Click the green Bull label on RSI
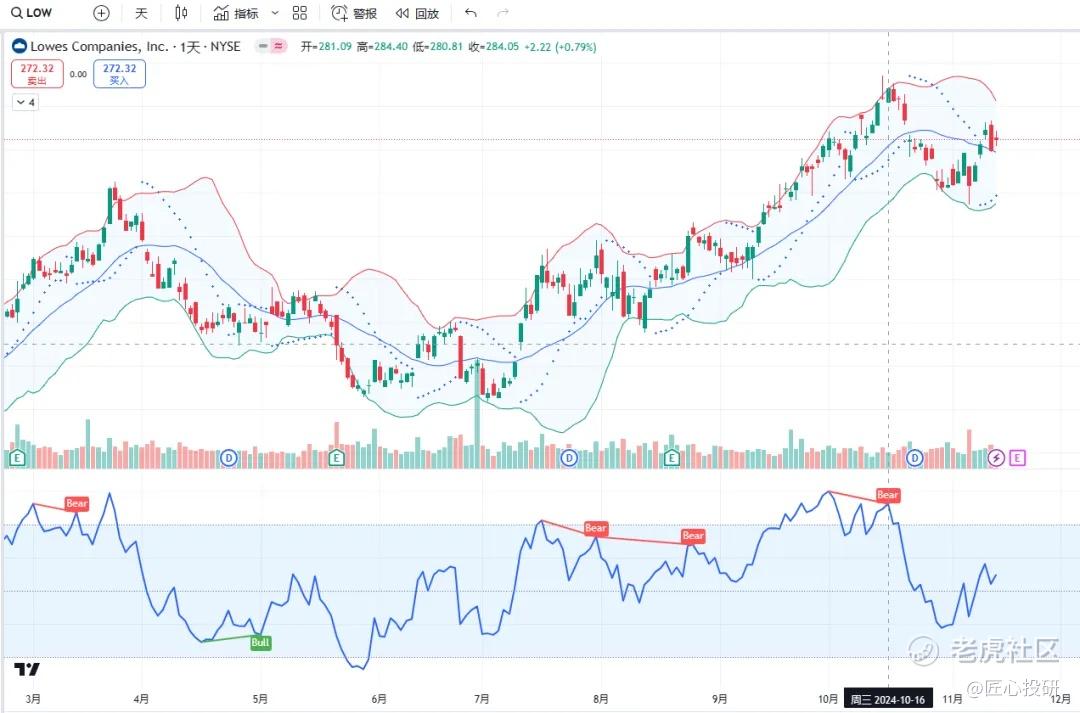The image size is (1080, 713). click(260, 643)
